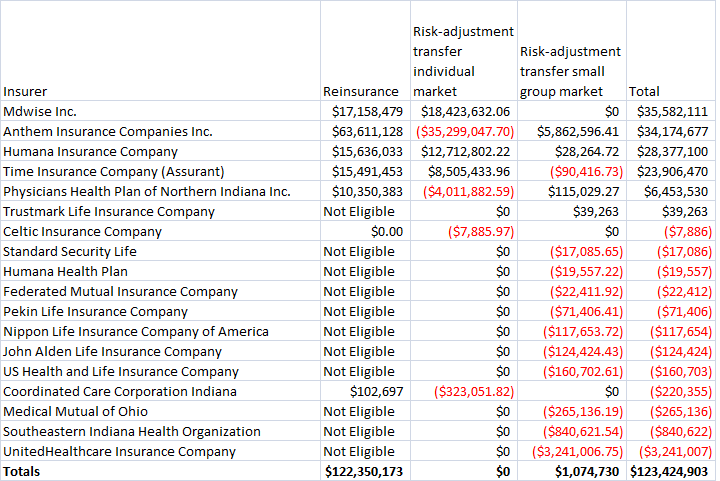Click 'UnitedHealthcare Insurance Company' cell
The height and width of the screenshot is (481, 720).
[x=160, y=452]
